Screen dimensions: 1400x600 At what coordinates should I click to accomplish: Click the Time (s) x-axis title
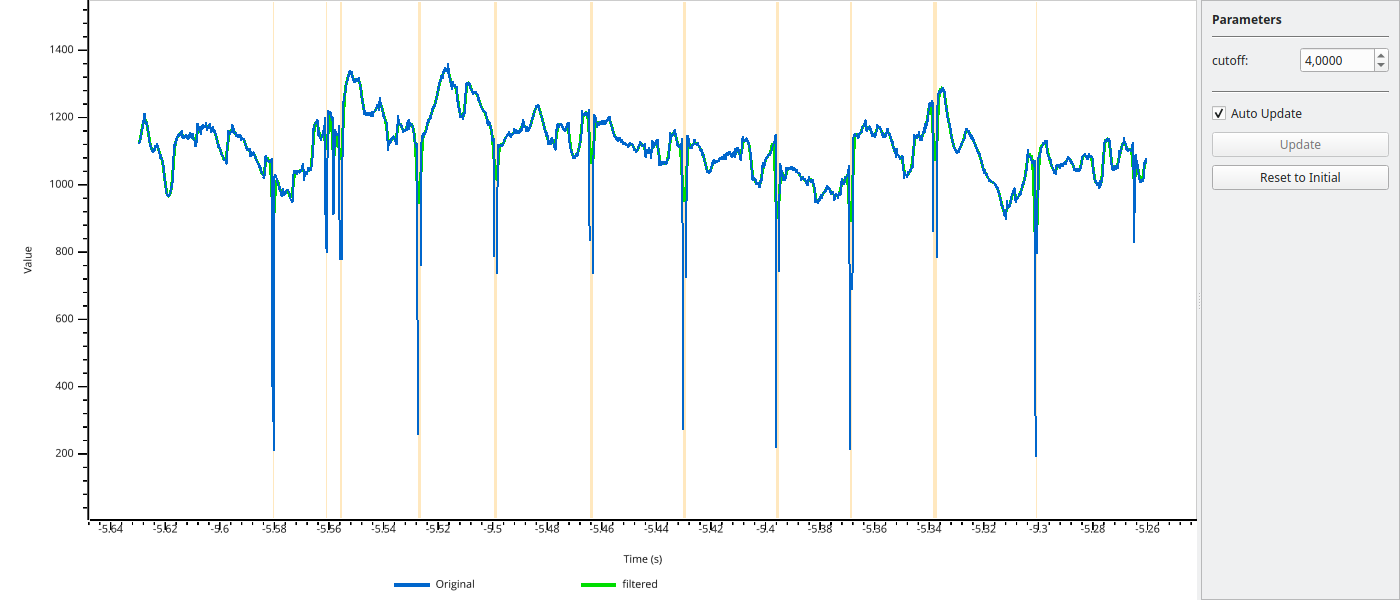(x=643, y=559)
